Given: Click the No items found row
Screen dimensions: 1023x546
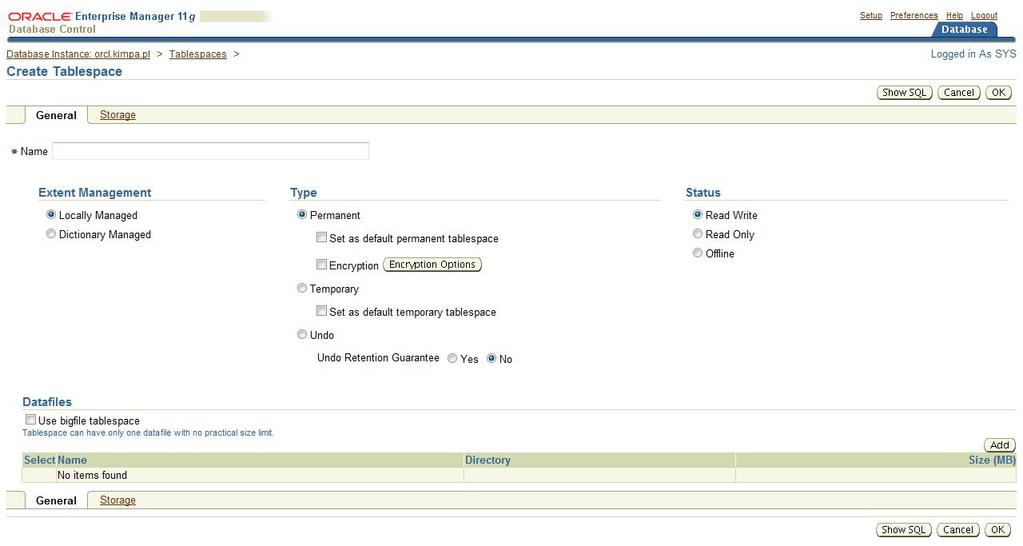Looking at the screenshot, I should (x=519, y=475).
